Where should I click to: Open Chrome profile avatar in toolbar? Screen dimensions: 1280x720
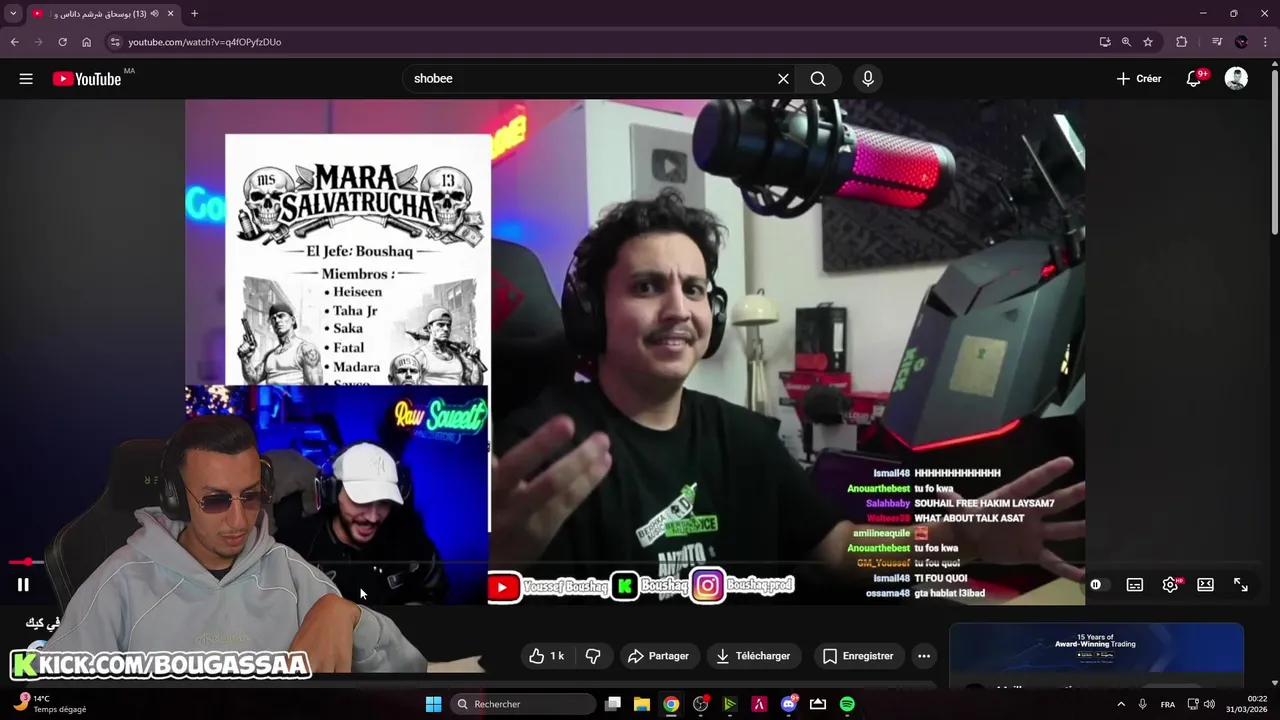(x=1241, y=42)
